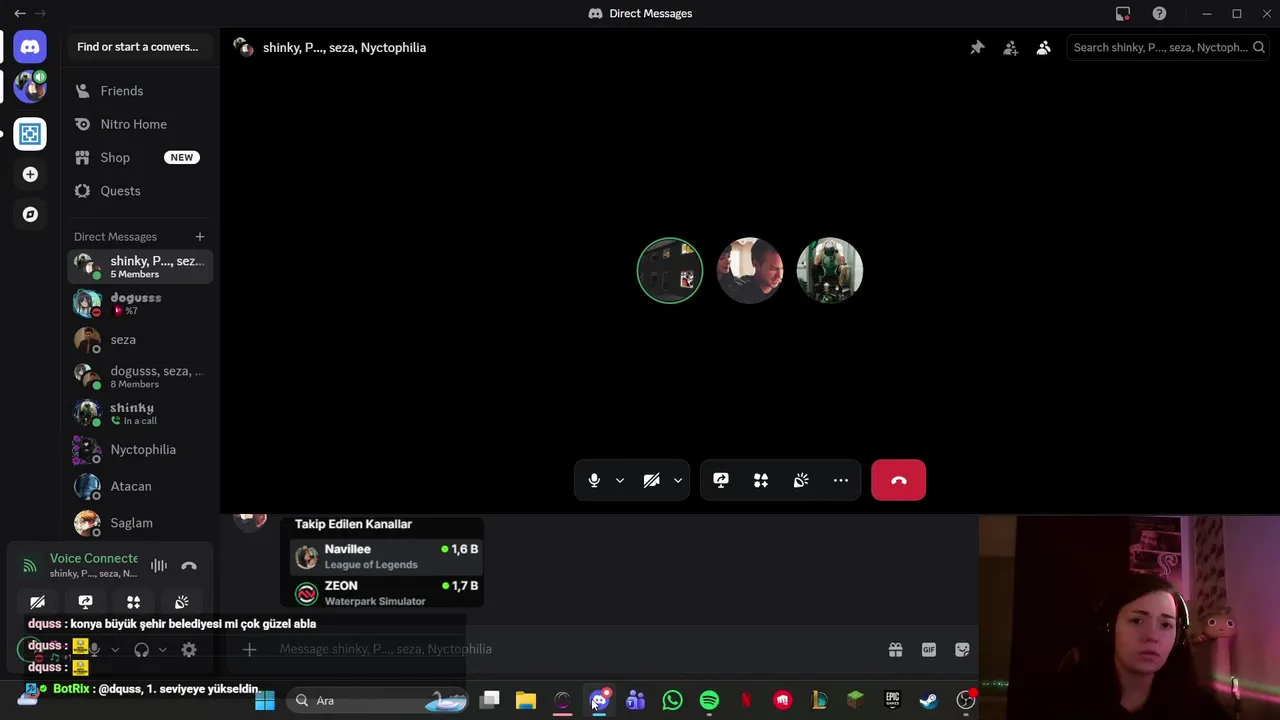1280x720 pixels.
Task: Share screen from voice panel
Action: coord(85,602)
